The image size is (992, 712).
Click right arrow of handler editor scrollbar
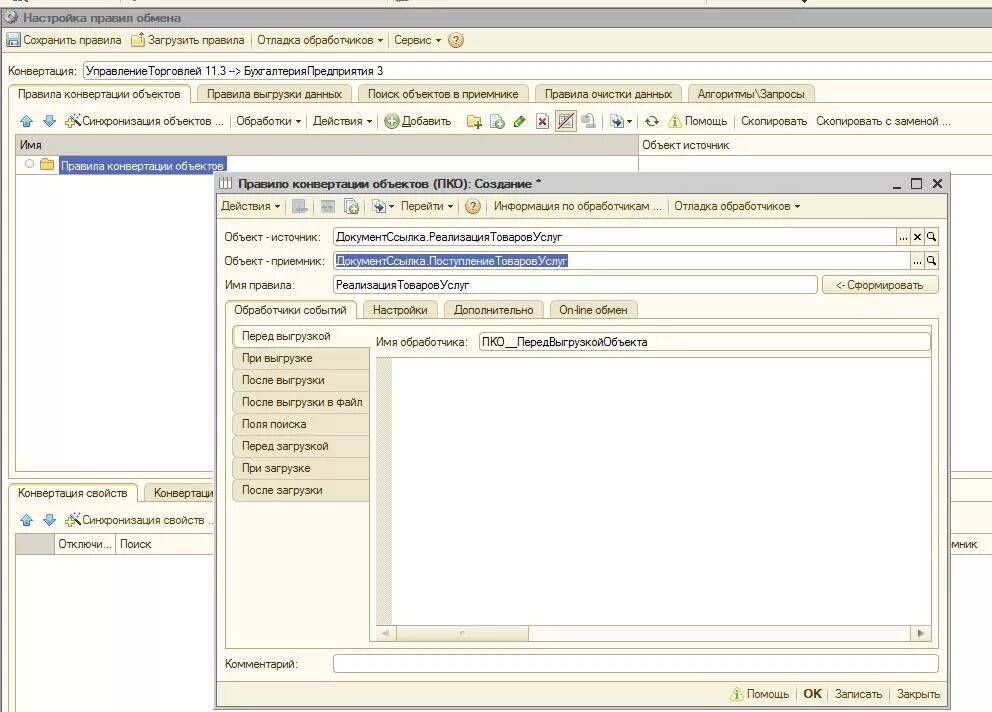tap(921, 634)
